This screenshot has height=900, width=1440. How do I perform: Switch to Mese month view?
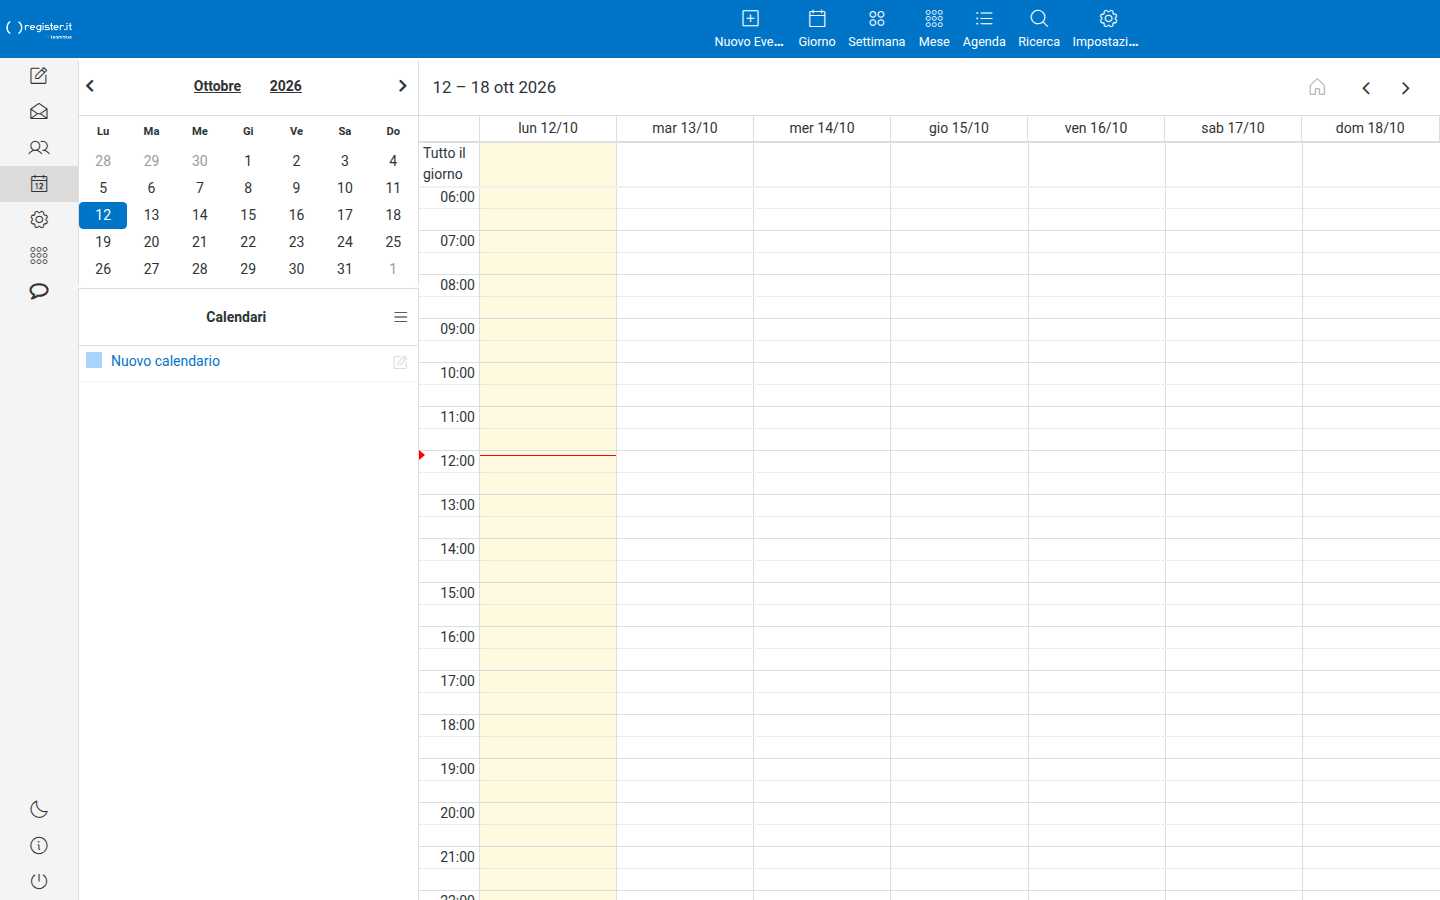click(x=934, y=28)
